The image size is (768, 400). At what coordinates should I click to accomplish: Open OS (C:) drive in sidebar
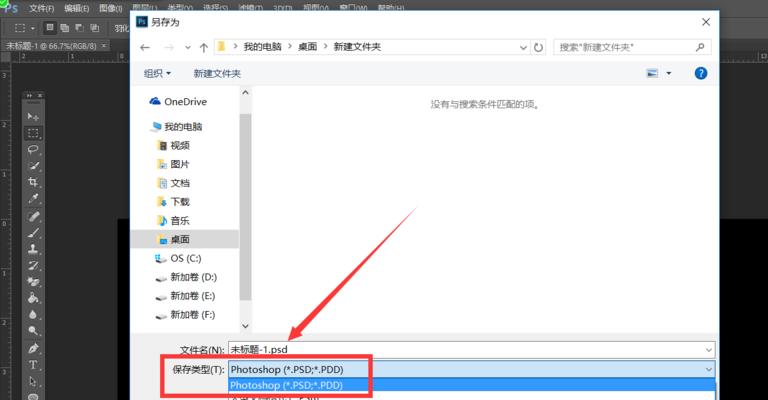178,258
